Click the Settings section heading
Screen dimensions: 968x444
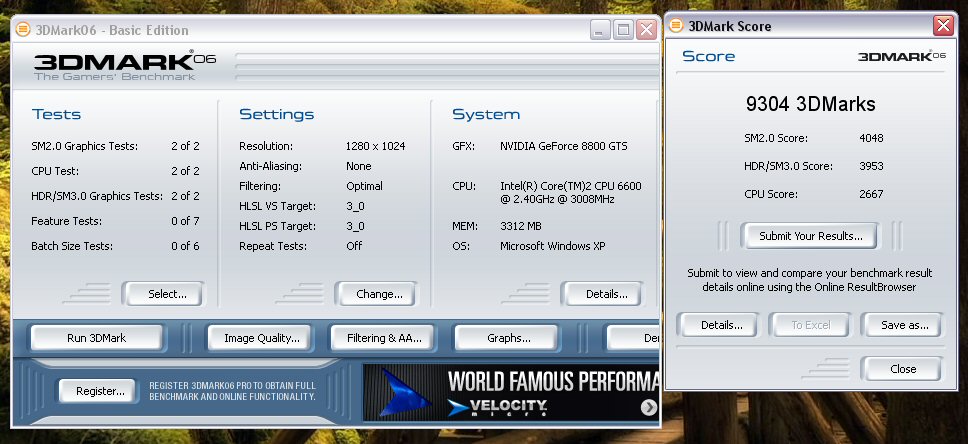click(277, 114)
